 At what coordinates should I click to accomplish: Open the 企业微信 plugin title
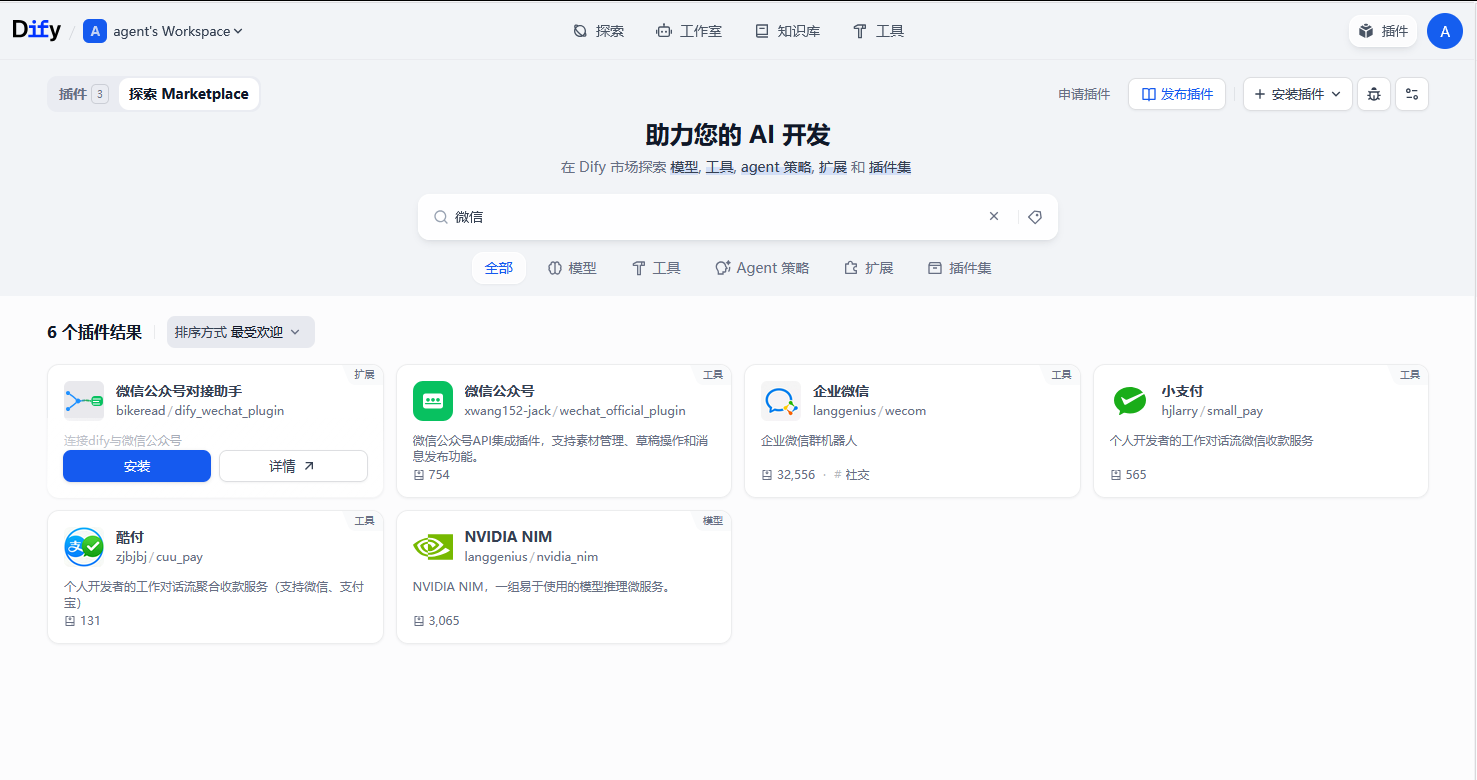(x=841, y=391)
